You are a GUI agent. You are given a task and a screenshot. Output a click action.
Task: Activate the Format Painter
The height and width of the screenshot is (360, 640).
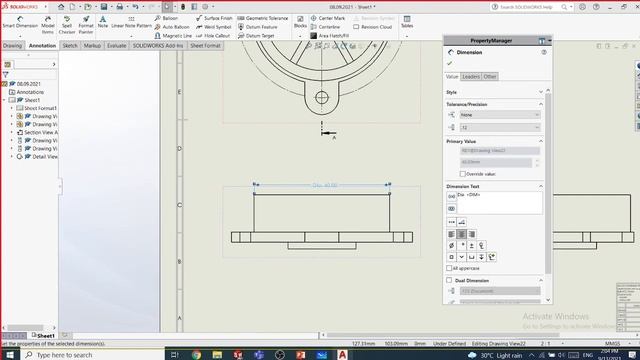click(x=86, y=25)
